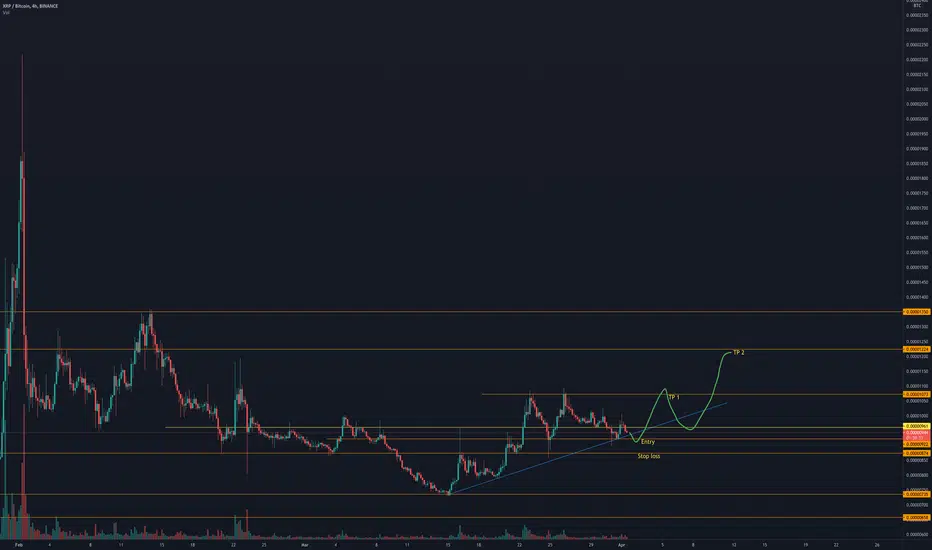This screenshot has width=932, height=550.
Task: Click the yellow 0.00000961 price tag
Action: [x=917, y=426]
